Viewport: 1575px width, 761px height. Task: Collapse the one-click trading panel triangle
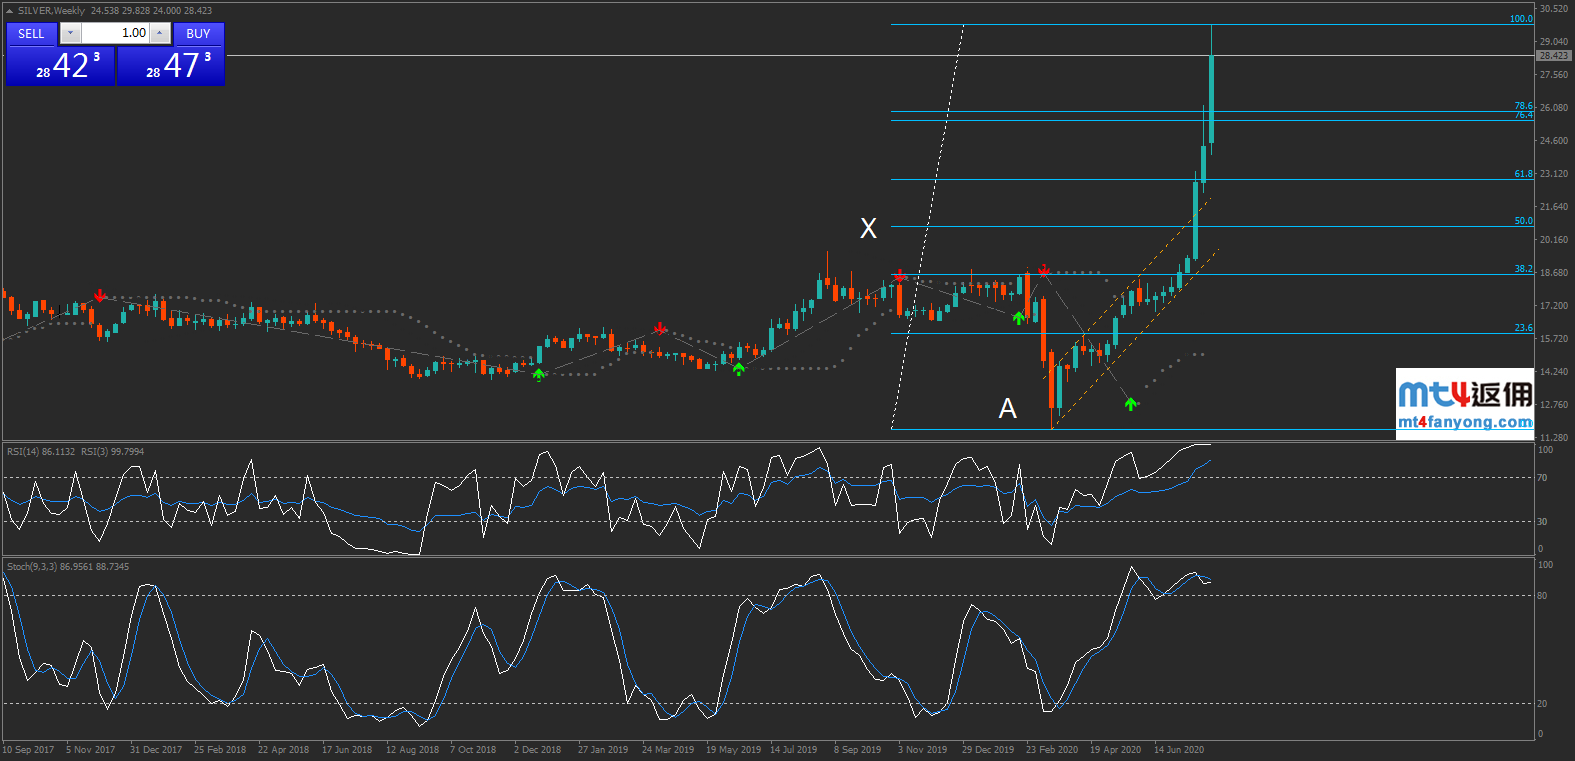10,11
